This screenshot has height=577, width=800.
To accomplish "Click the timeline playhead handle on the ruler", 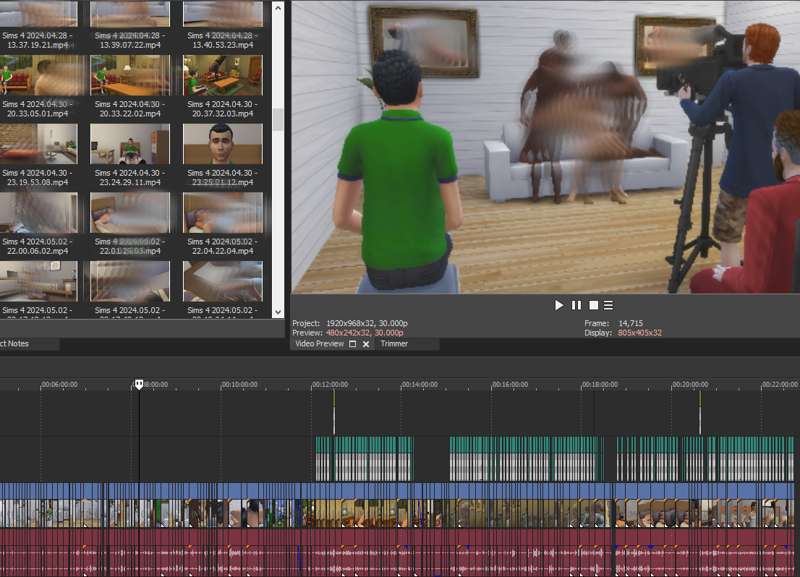I will (139, 384).
